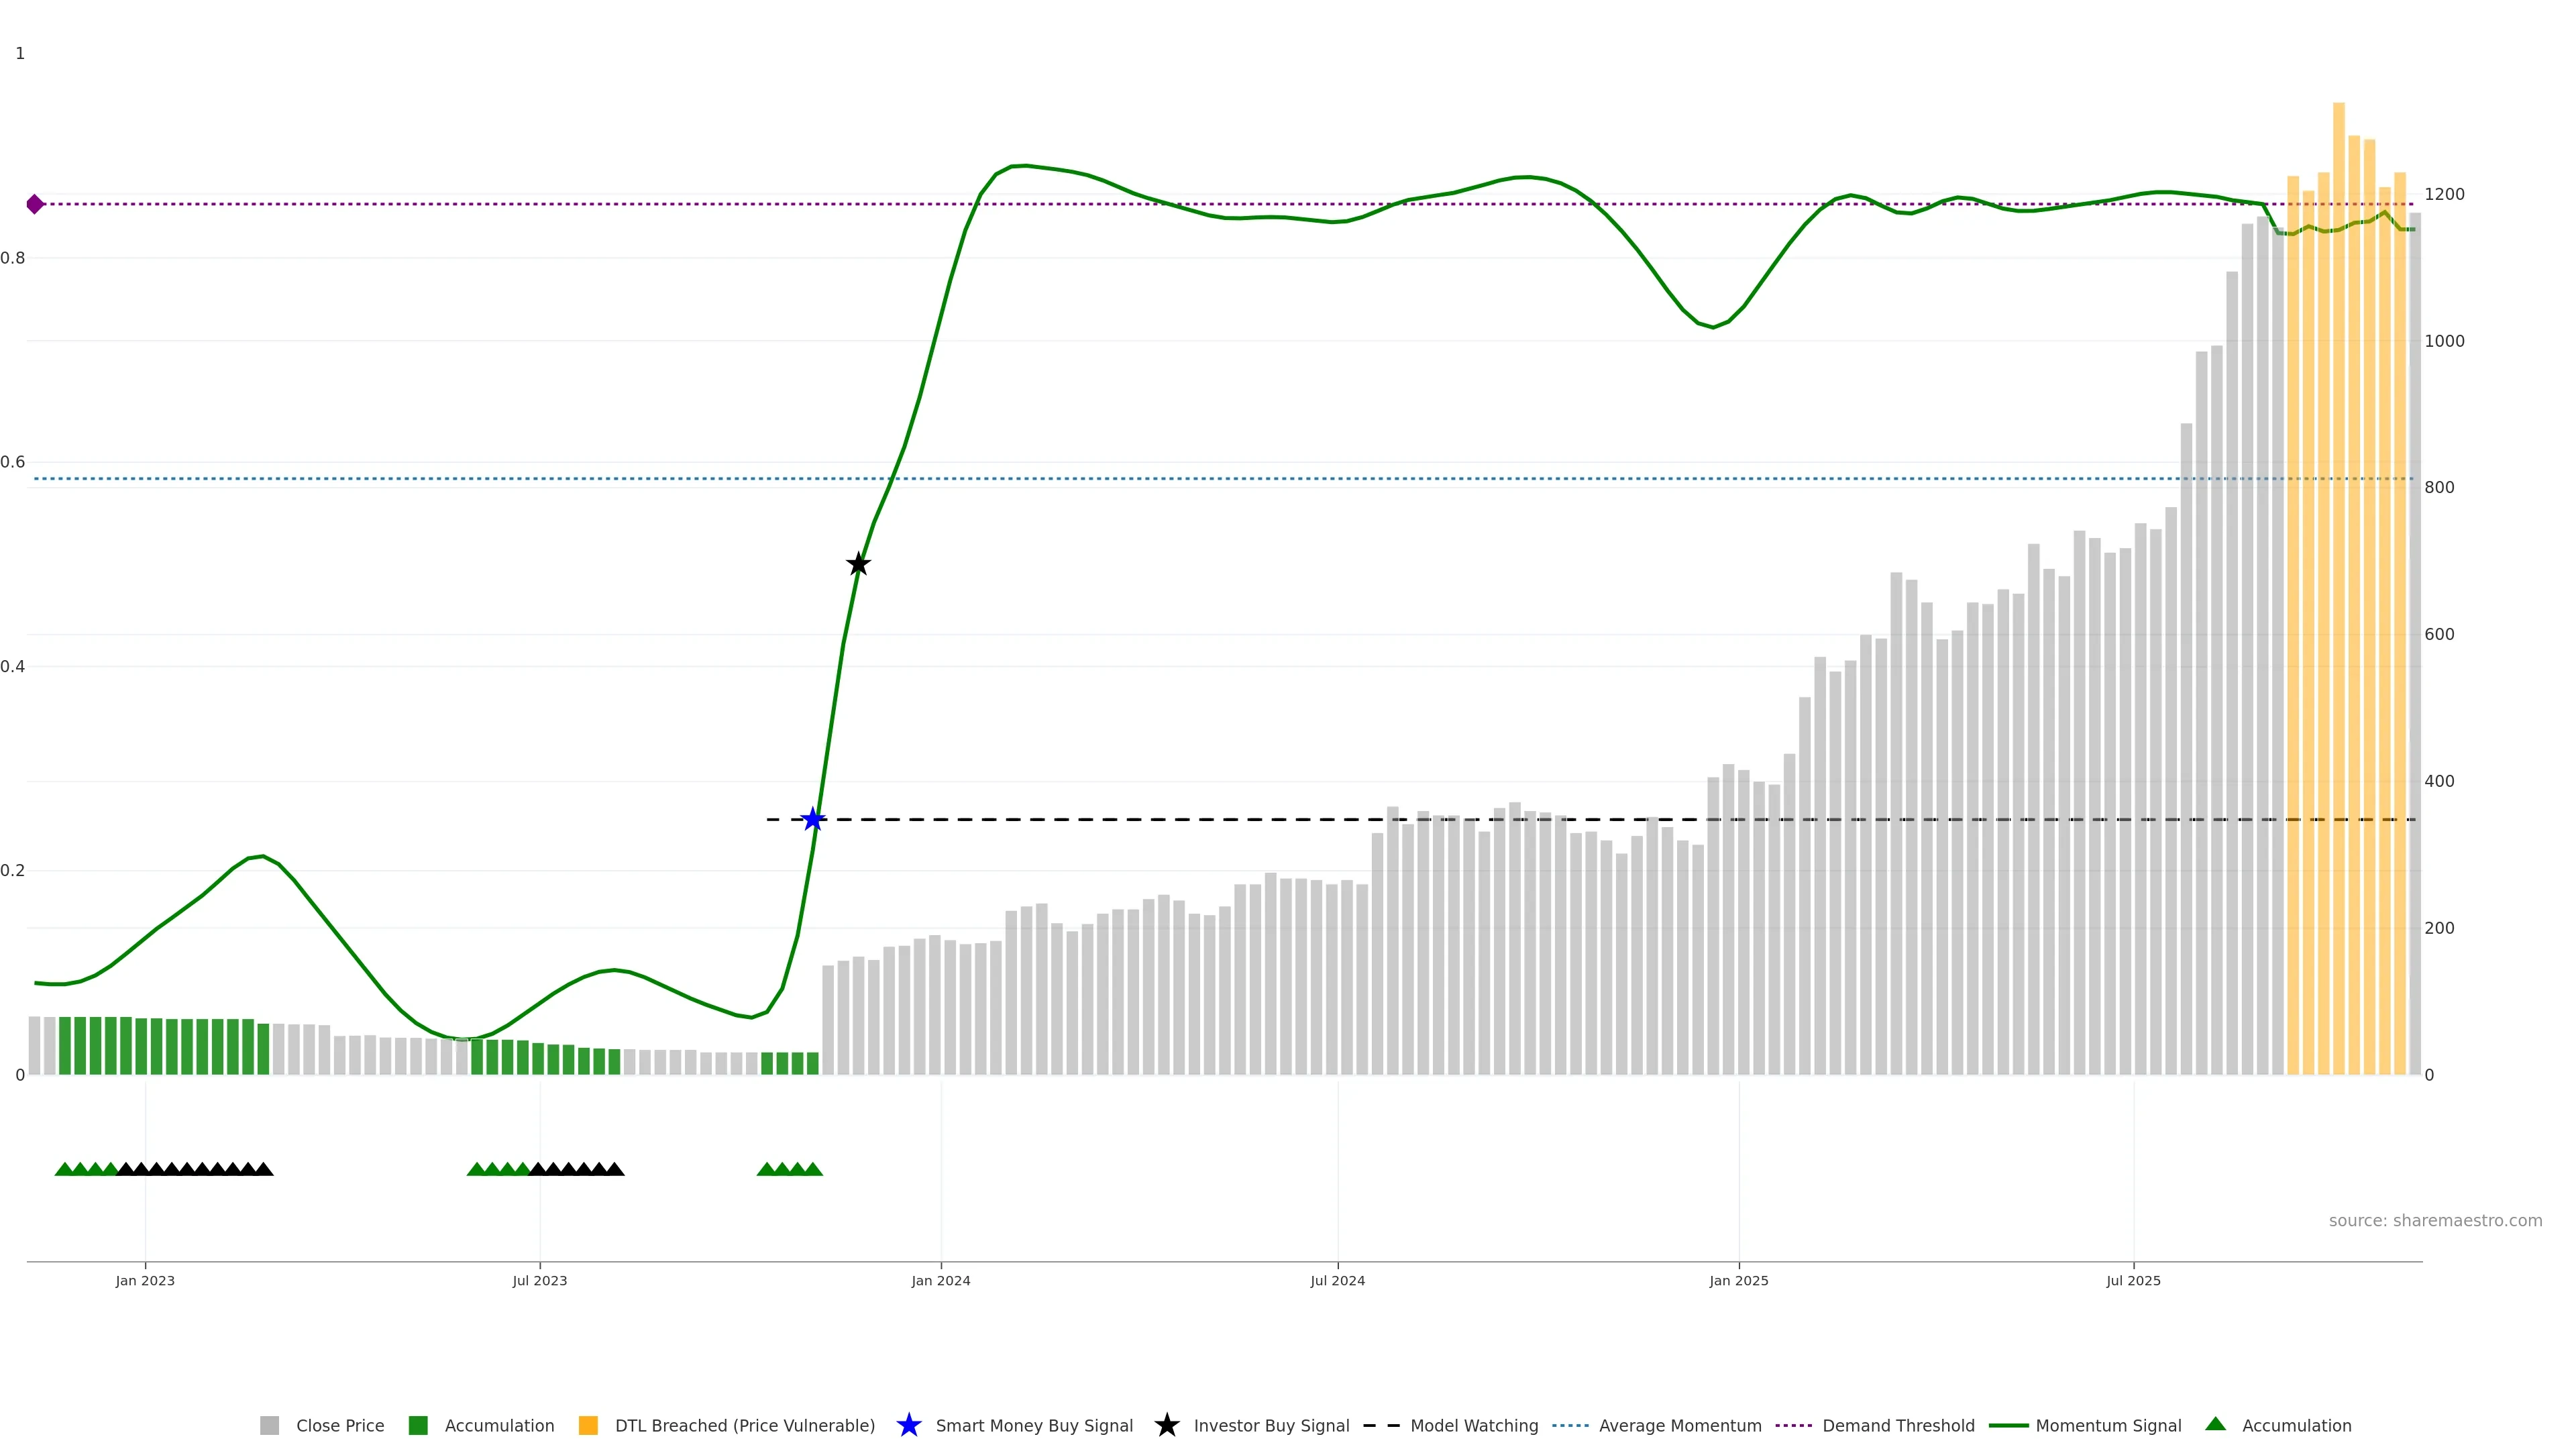
Task: Click the Jan 2024 axis label
Action: click(940, 1281)
